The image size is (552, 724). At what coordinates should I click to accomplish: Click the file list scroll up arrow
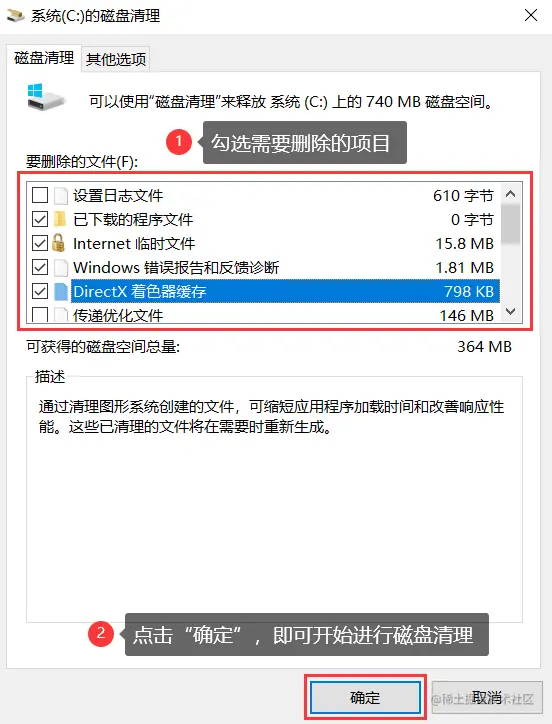click(510, 194)
